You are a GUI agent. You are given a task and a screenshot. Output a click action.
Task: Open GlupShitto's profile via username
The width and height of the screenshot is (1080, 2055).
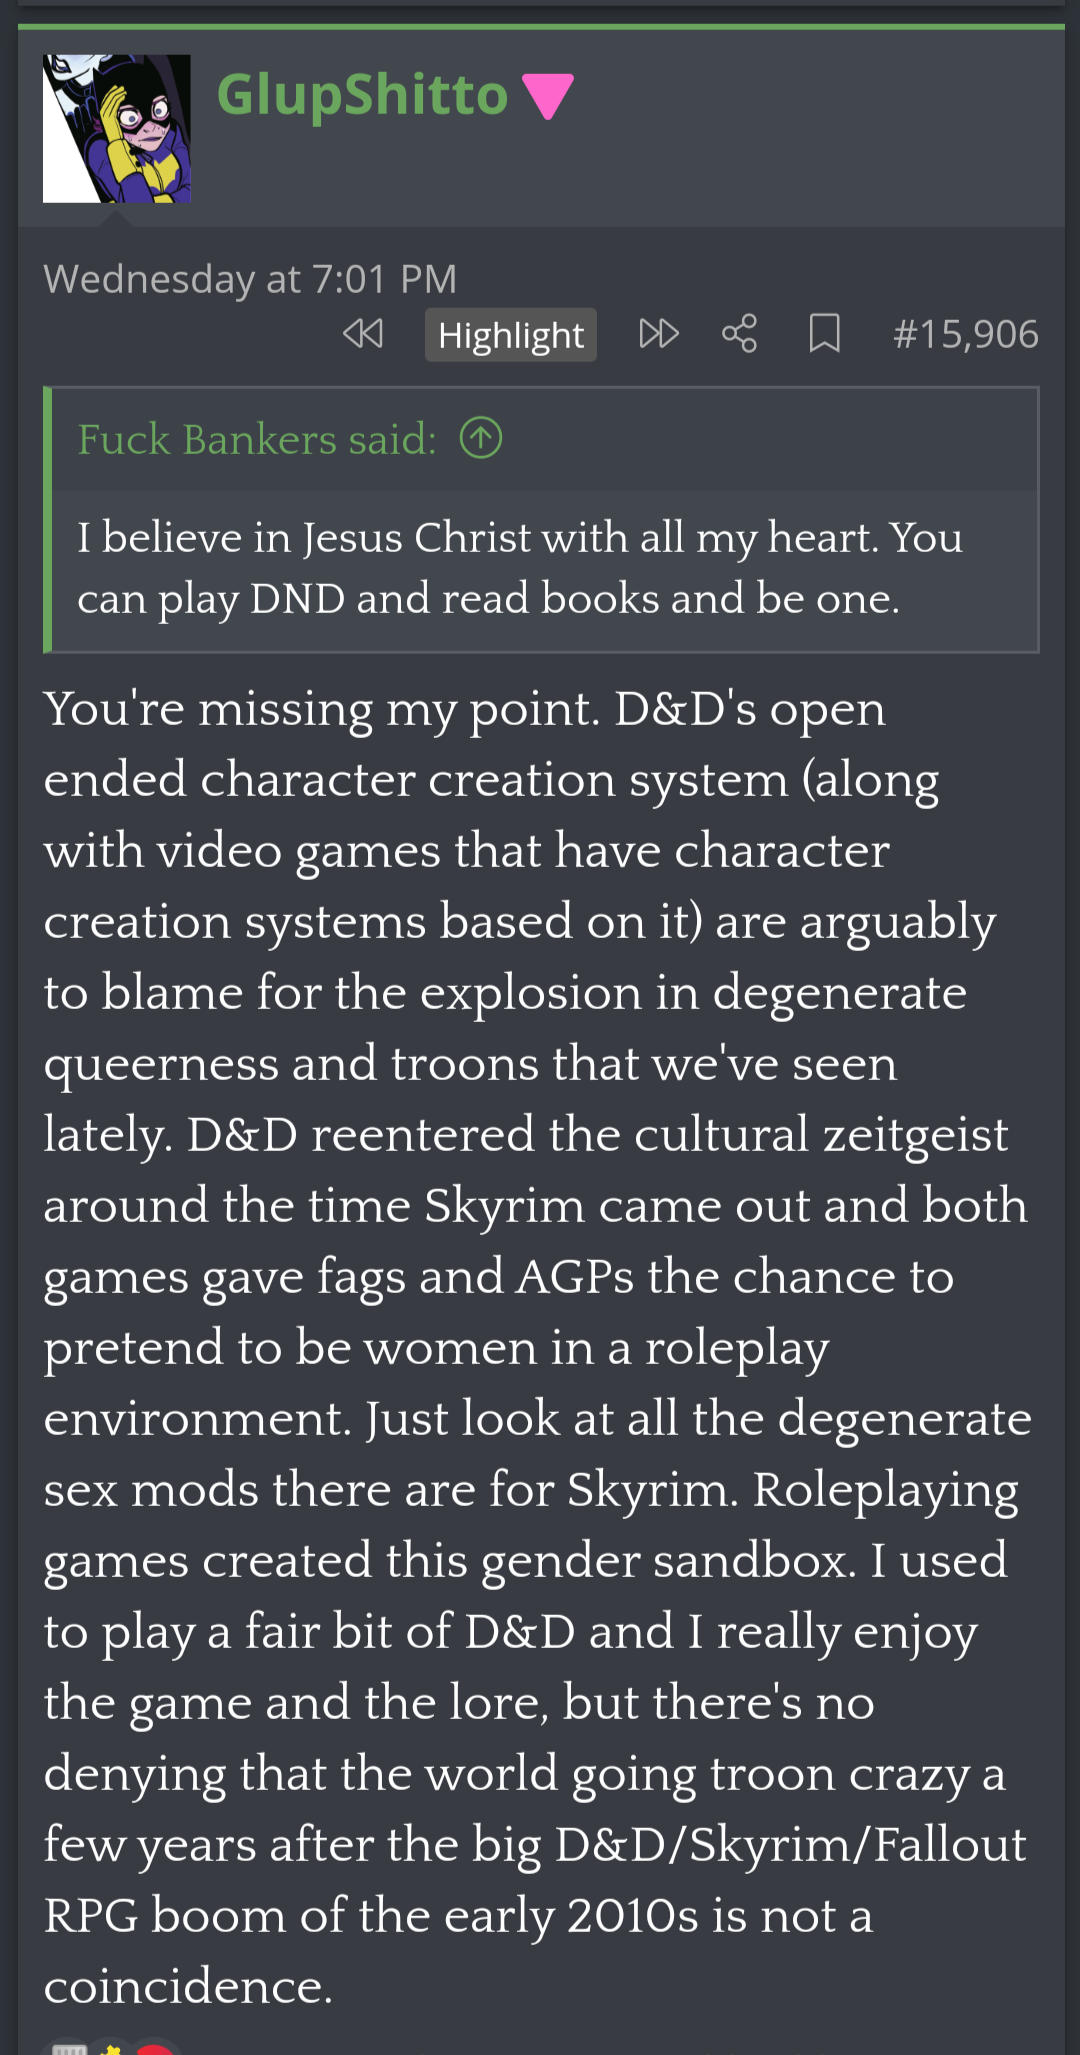[362, 95]
